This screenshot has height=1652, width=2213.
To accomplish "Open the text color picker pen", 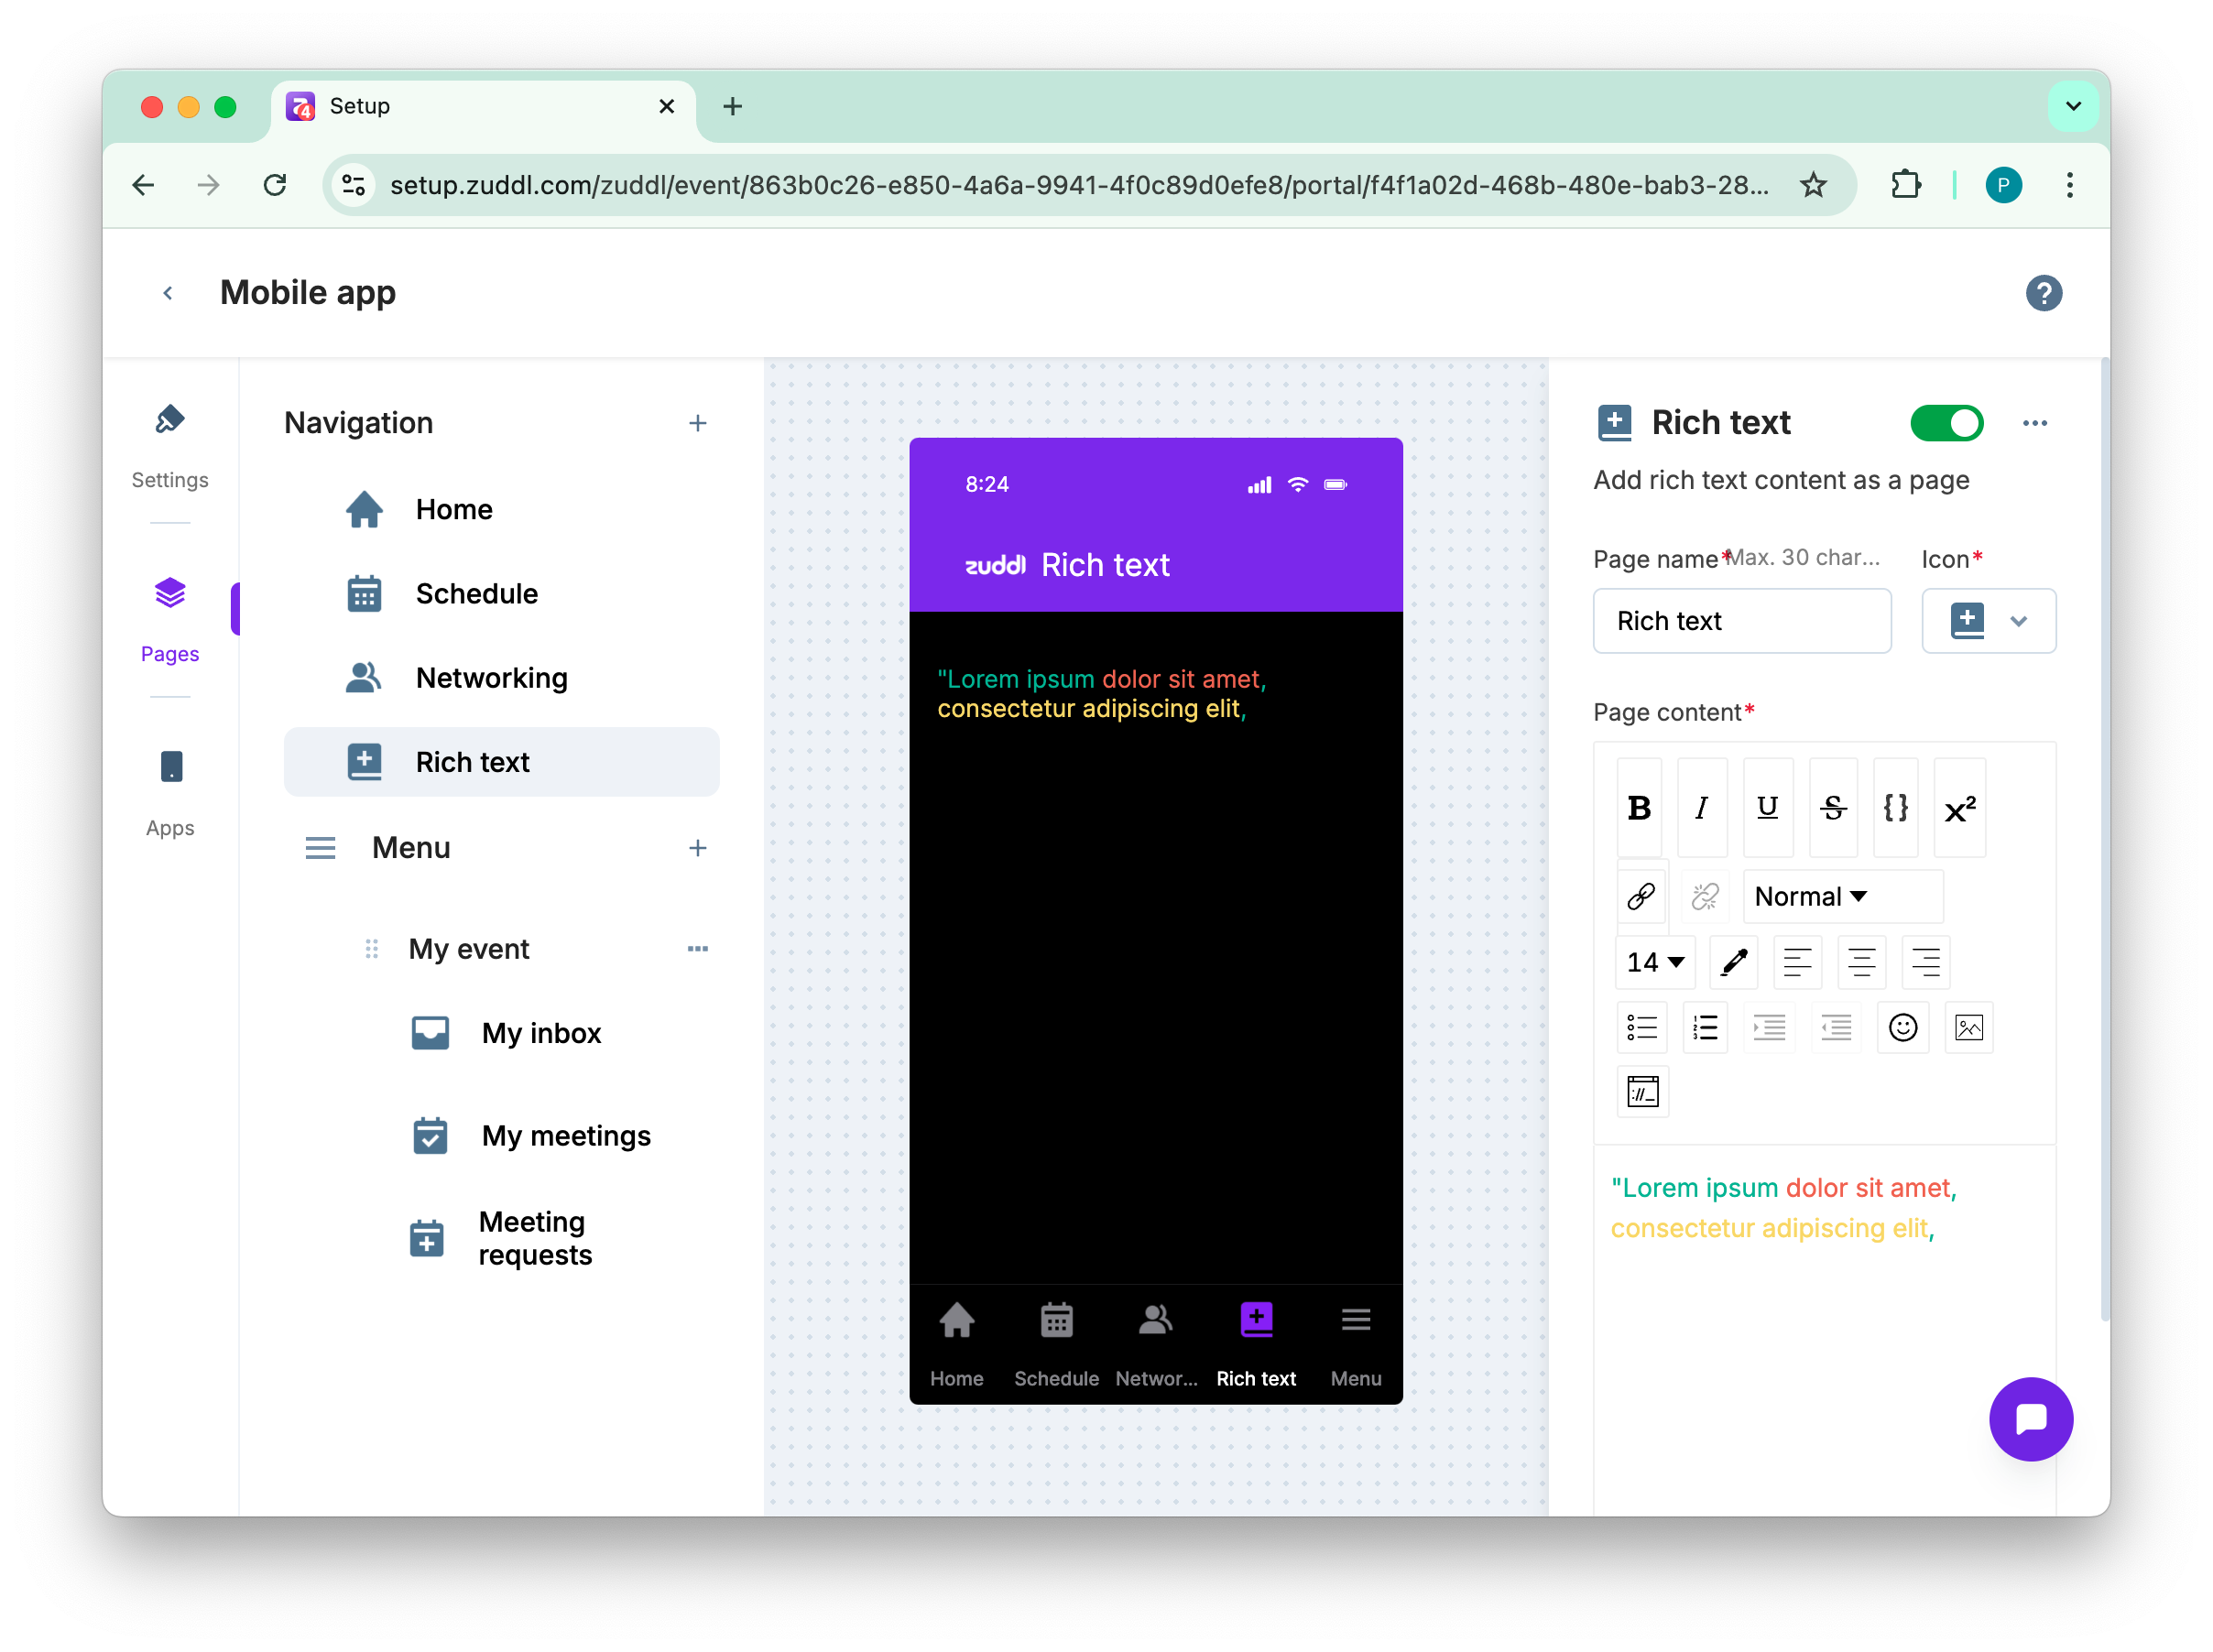I will click(1734, 962).
